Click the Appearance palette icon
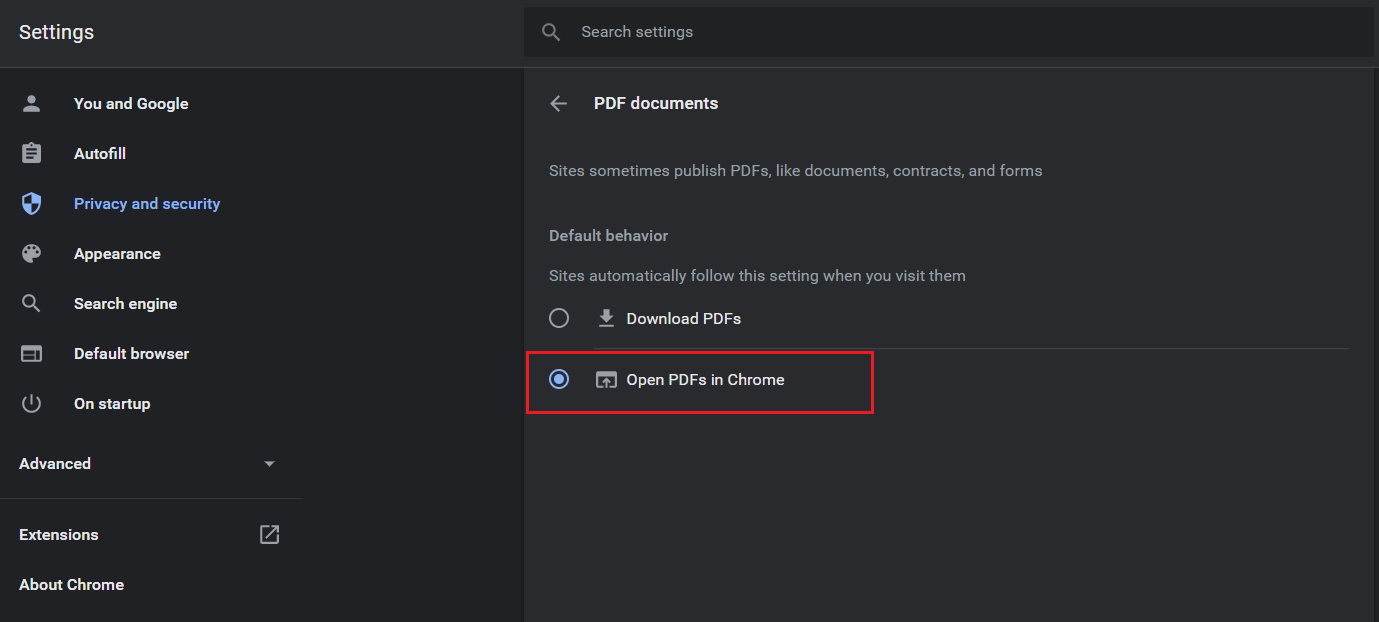This screenshot has width=1379, height=622. pos(32,254)
